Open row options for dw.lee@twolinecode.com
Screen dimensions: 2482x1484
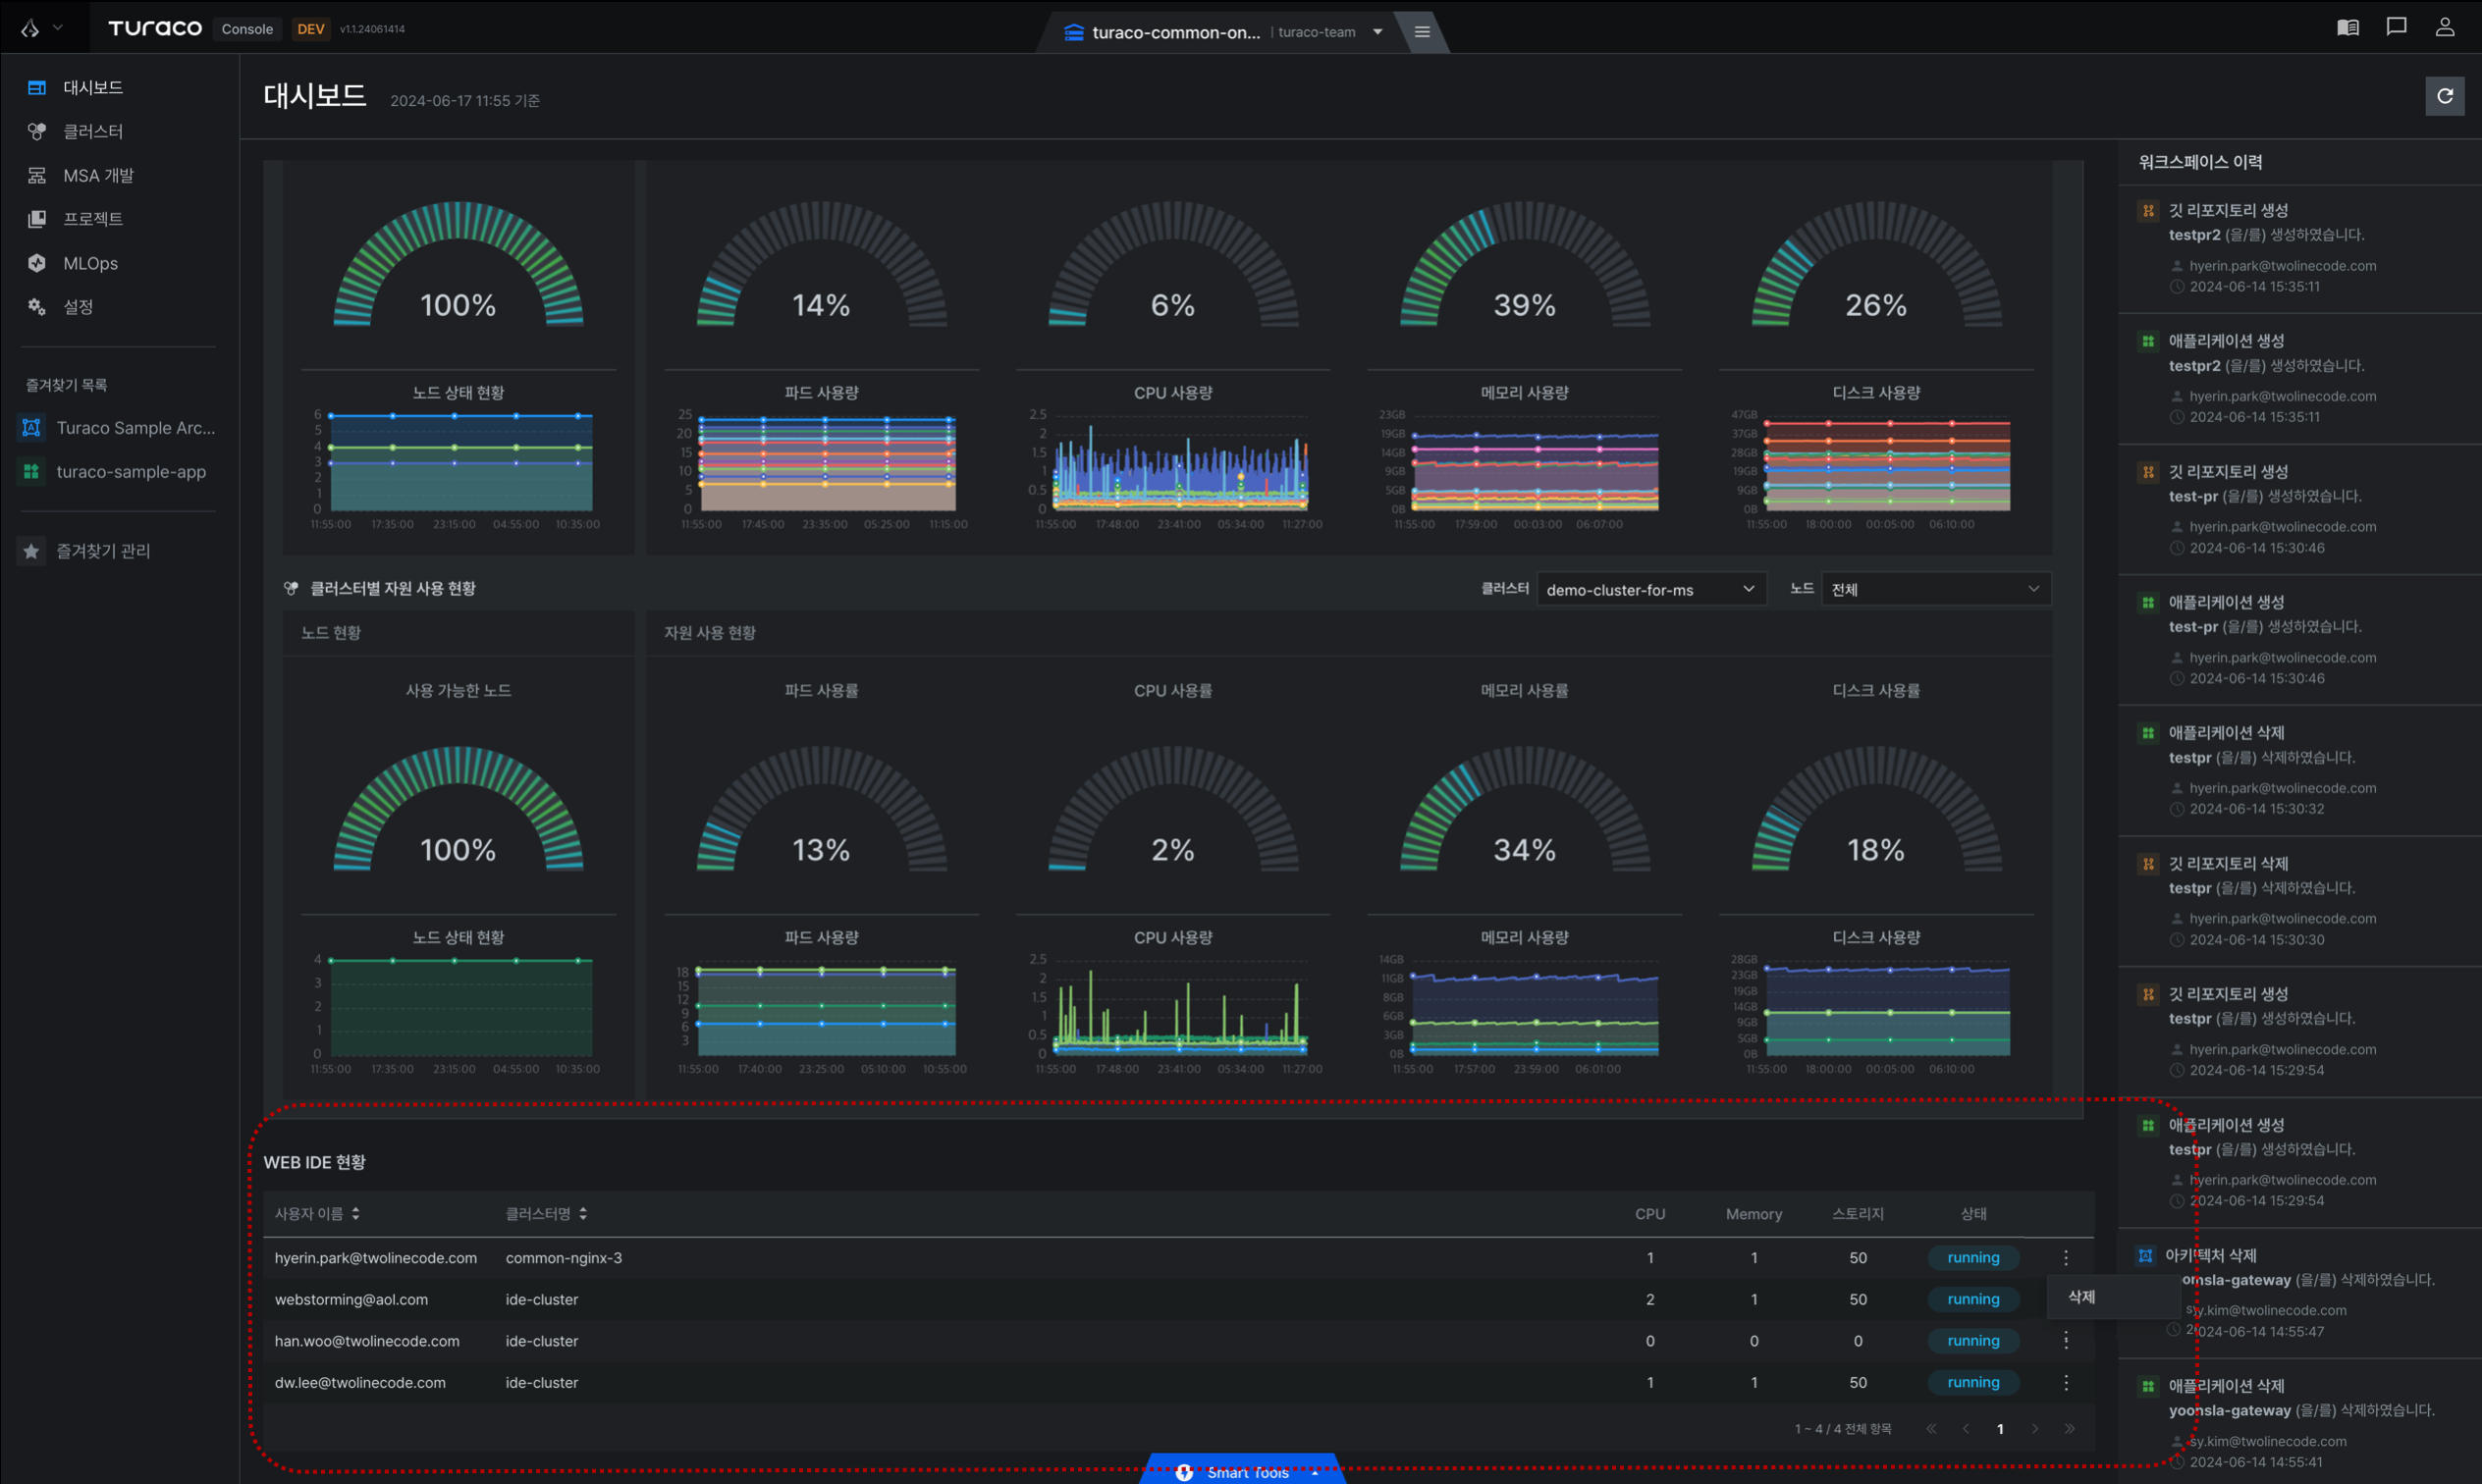coord(2066,1382)
